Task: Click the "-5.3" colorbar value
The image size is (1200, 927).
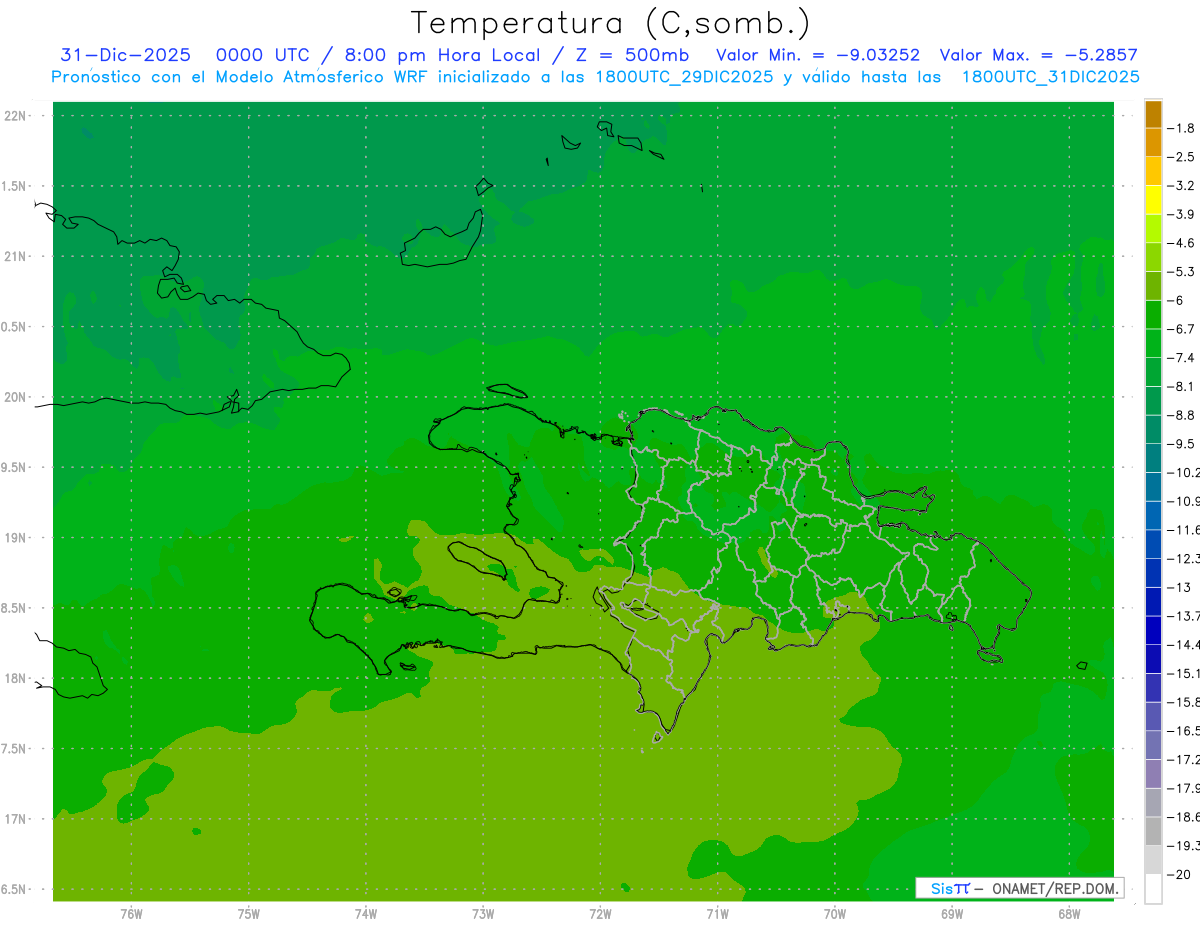Action: tap(1181, 272)
